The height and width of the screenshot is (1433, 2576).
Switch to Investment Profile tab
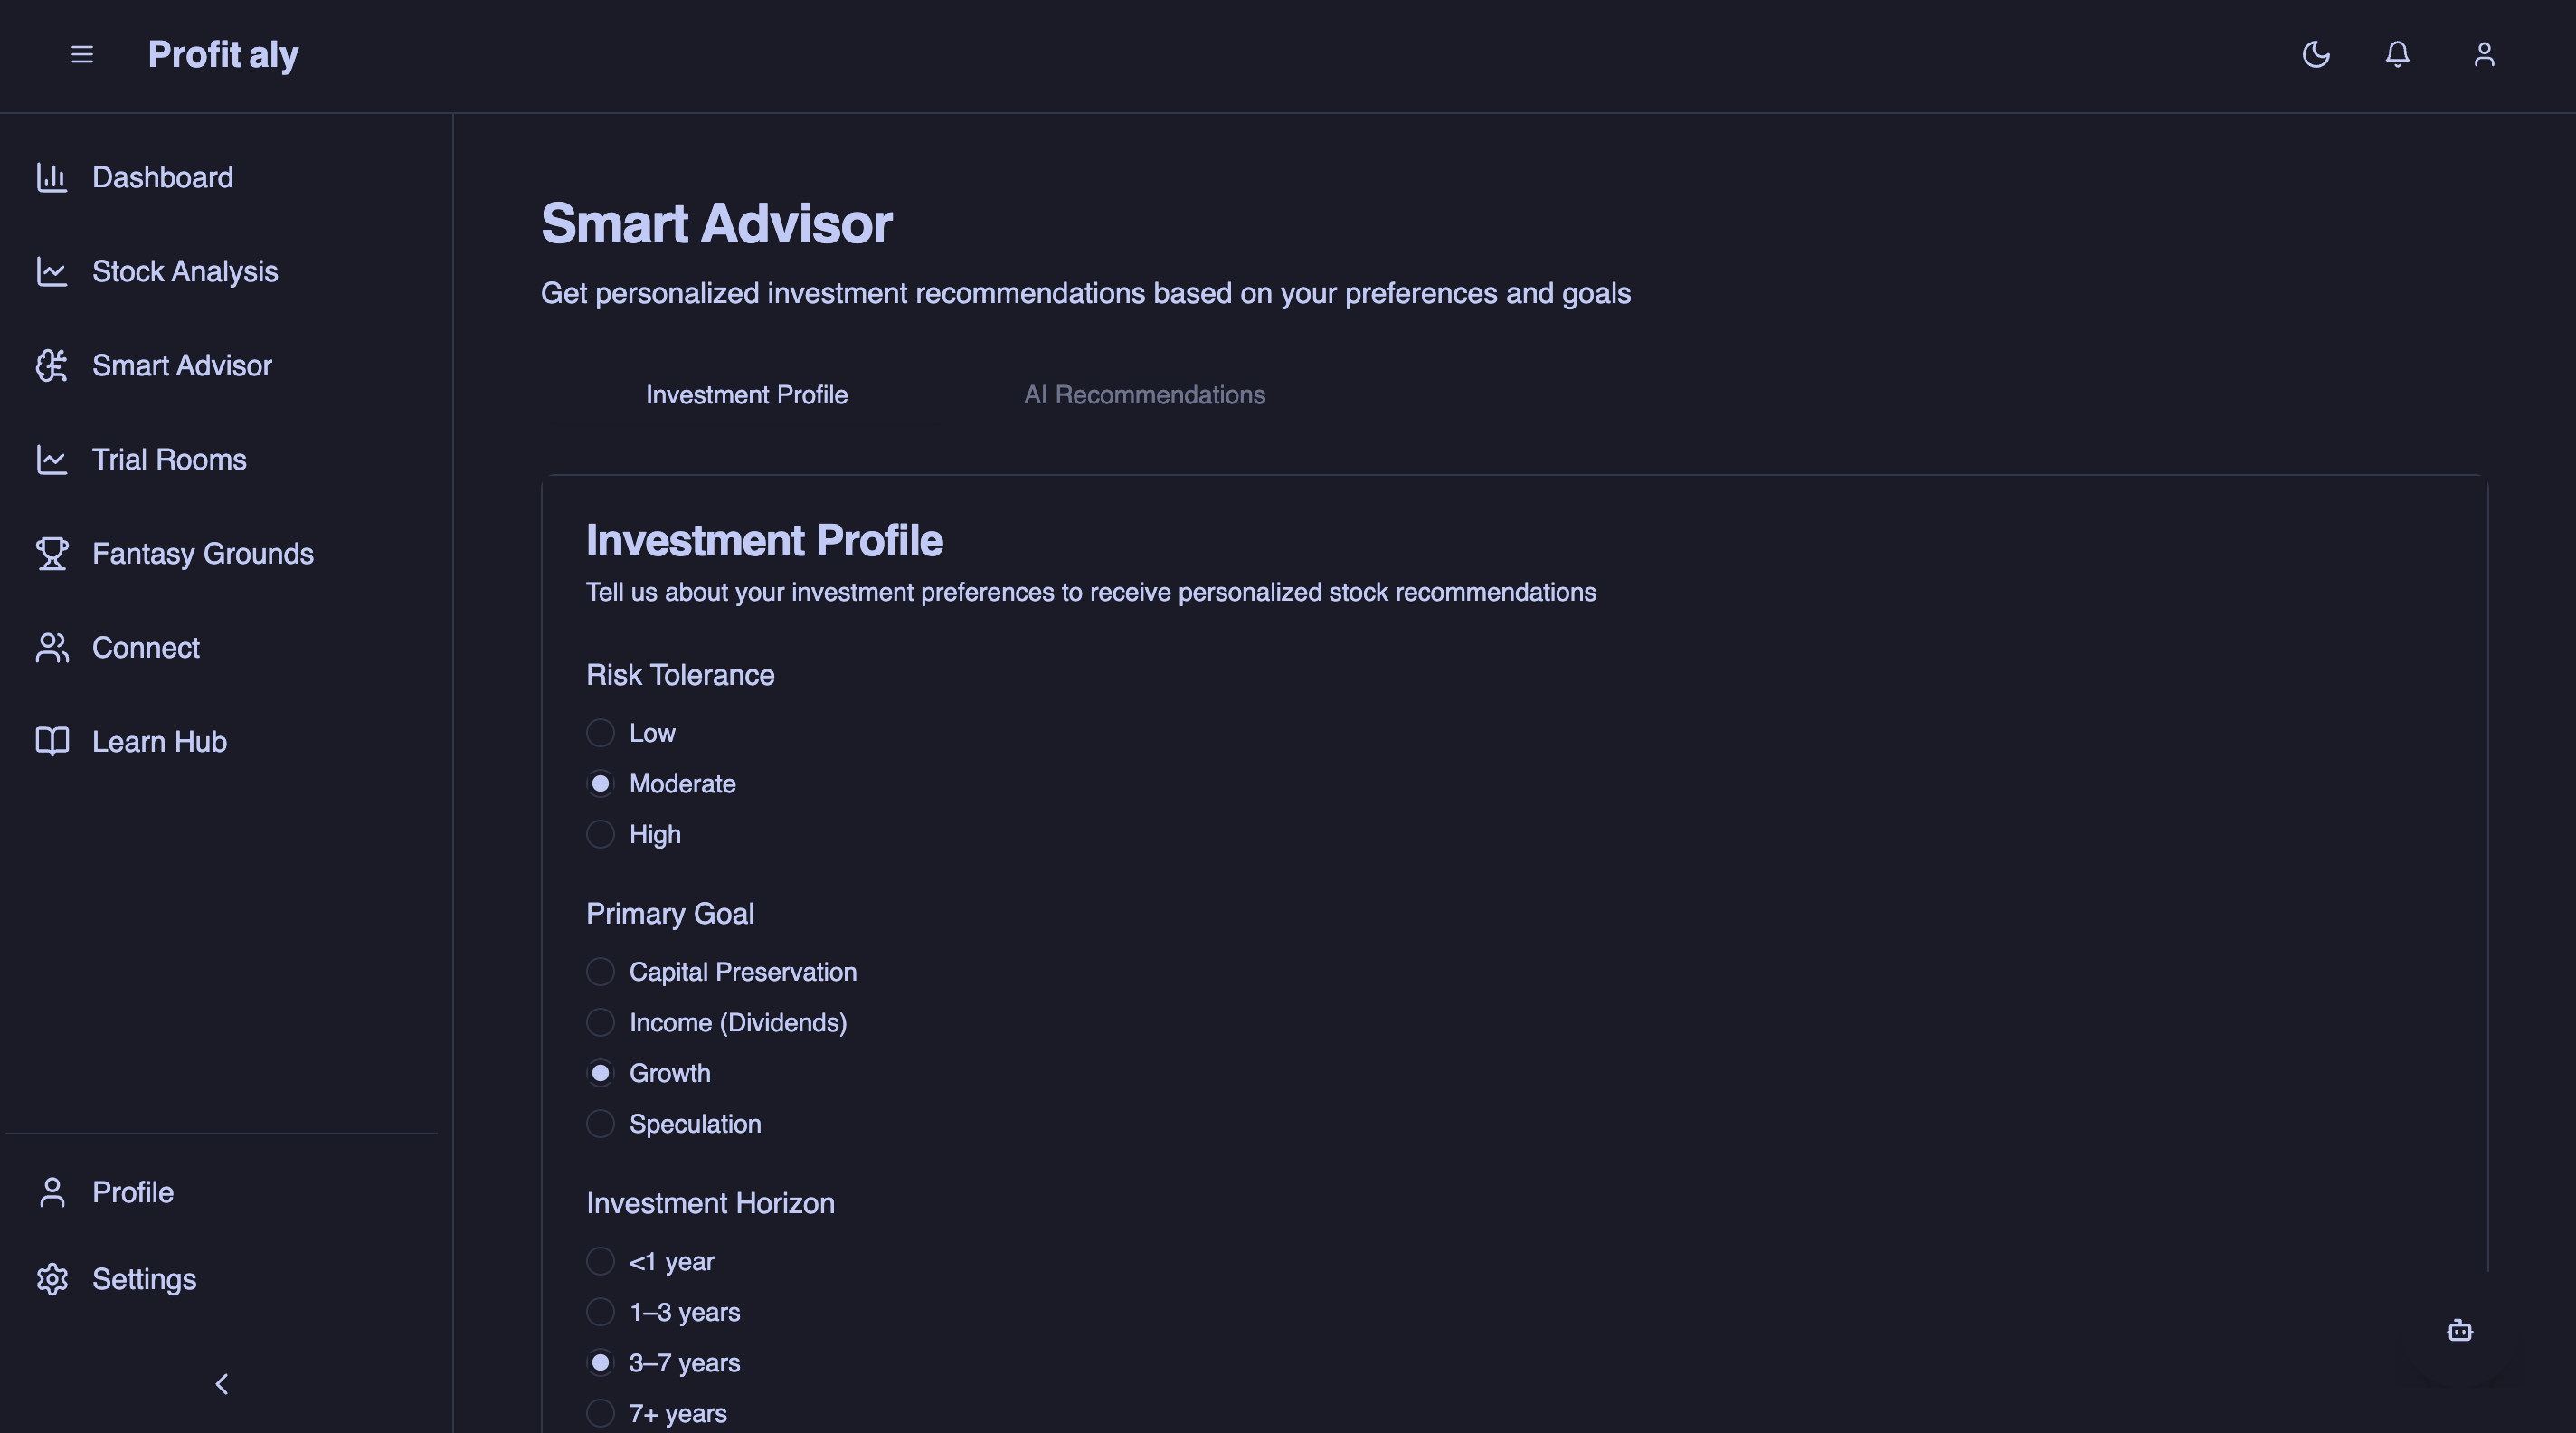tap(746, 395)
